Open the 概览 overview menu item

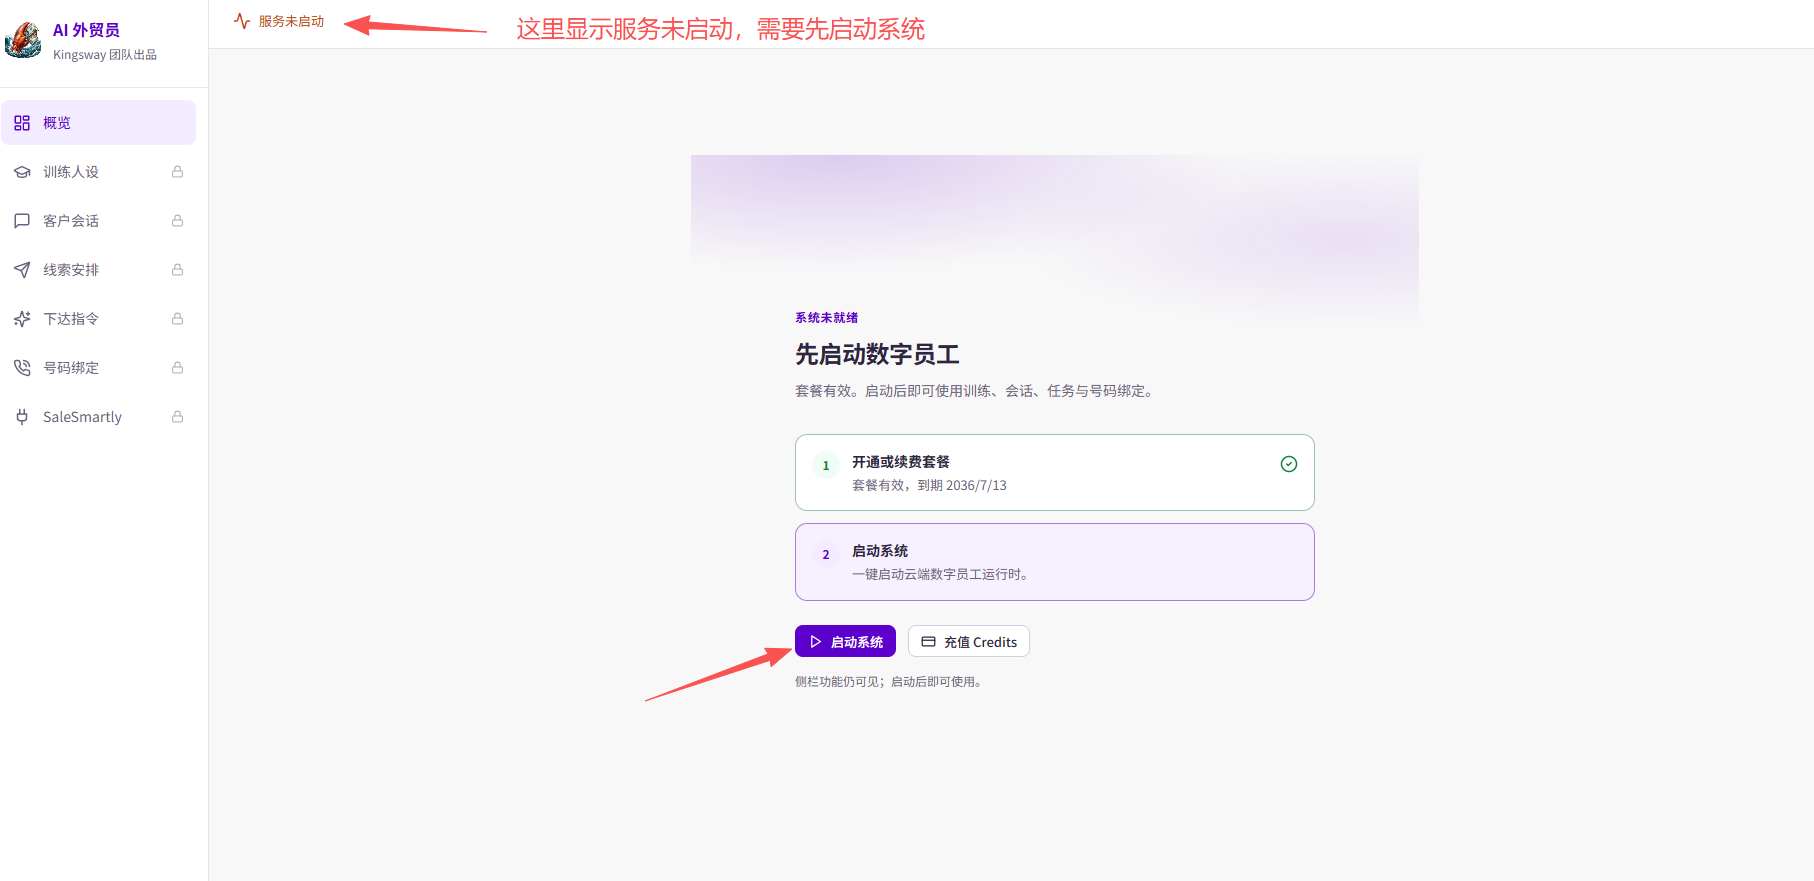[98, 123]
